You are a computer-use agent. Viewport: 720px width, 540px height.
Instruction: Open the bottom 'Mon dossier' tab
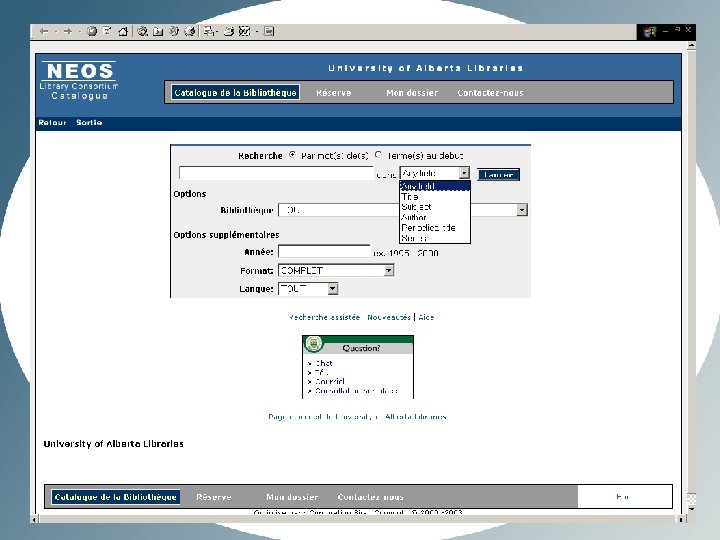coord(292,497)
